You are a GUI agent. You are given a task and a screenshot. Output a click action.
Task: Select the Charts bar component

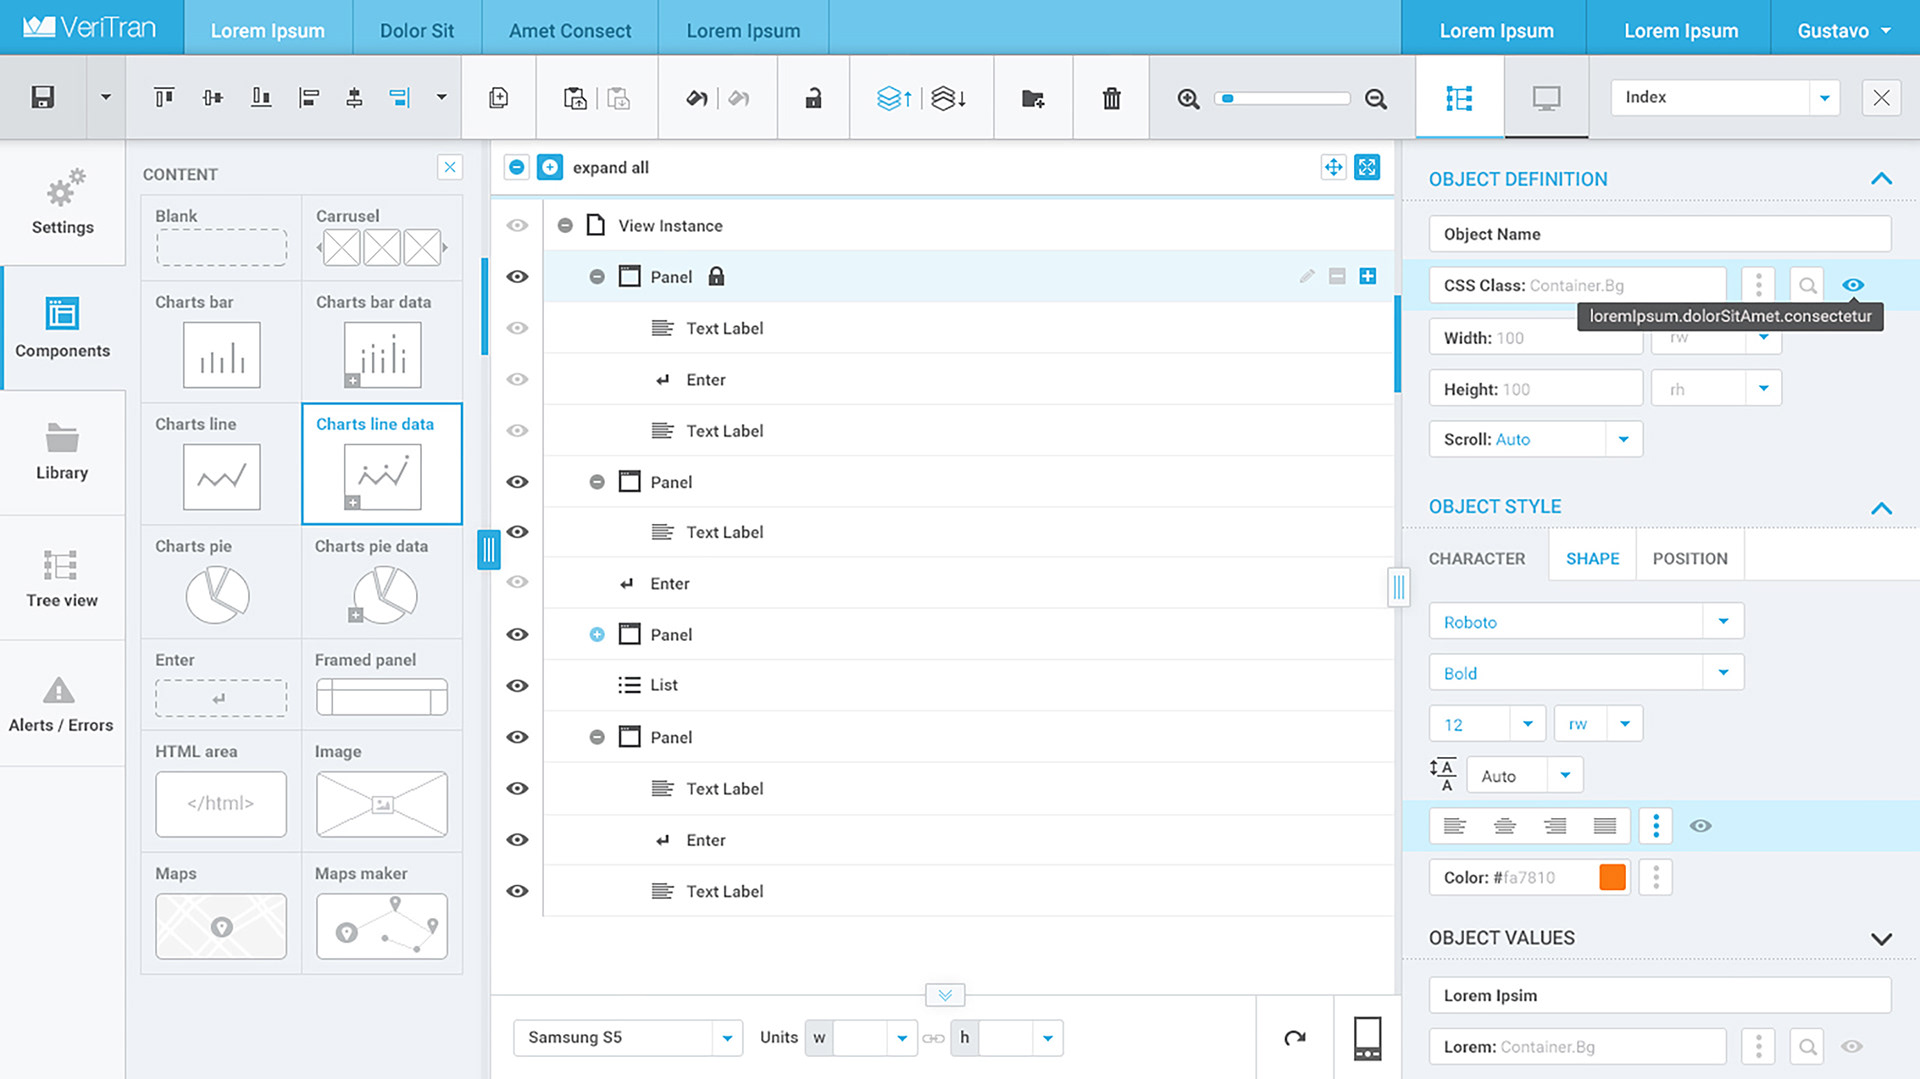221,342
